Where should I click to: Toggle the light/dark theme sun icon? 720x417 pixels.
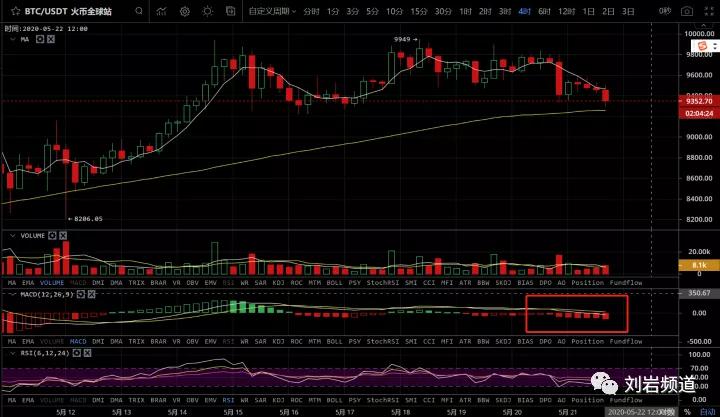[208, 11]
